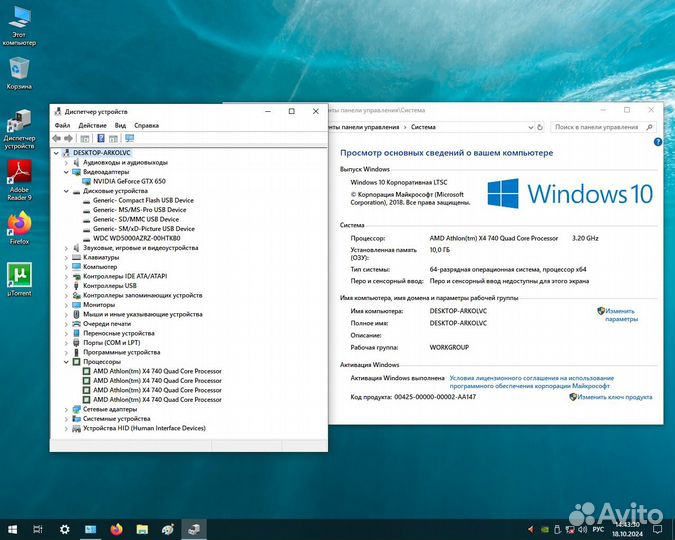The image size is (675, 540).
Task: Collapse the Видеоадаптеры tree node
Action: click(x=67, y=171)
